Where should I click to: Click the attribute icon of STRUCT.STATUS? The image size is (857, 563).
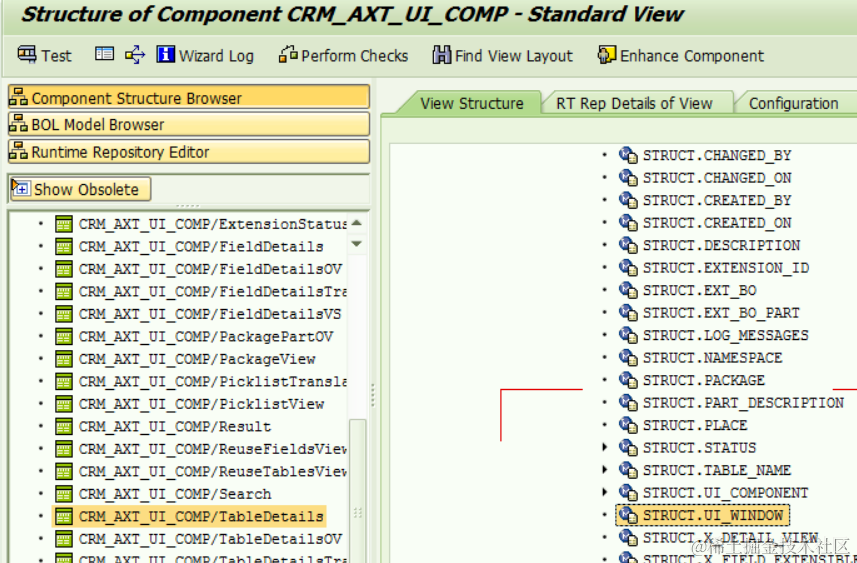(628, 447)
